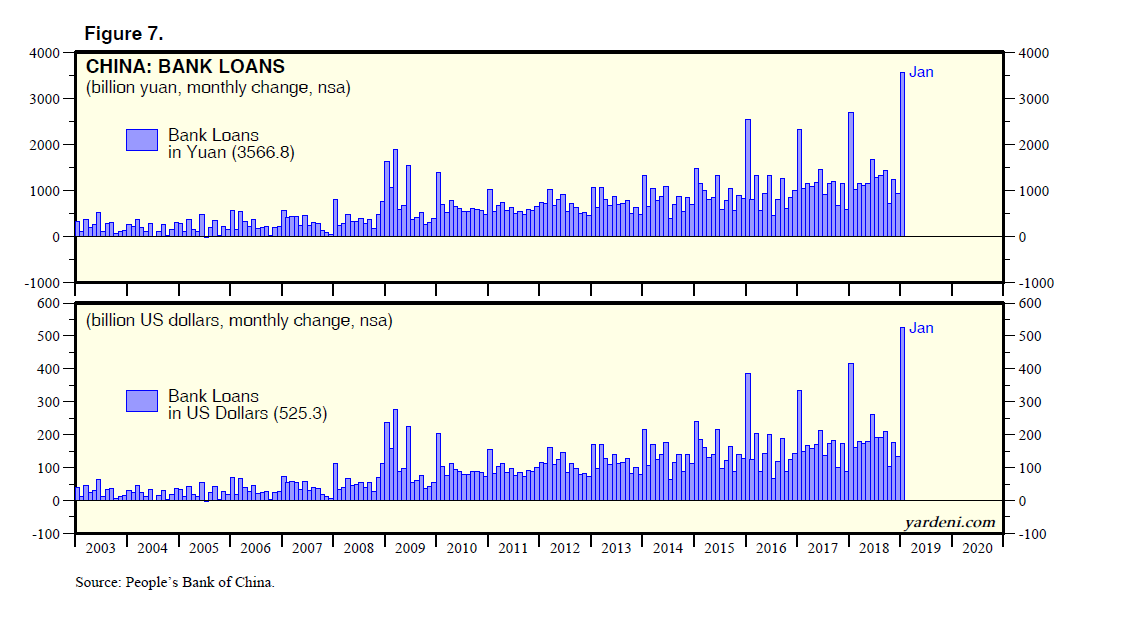Select the 2003 year label on the x-axis
Image resolution: width=1138 pixels, height=621 pixels.
pos(100,548)
